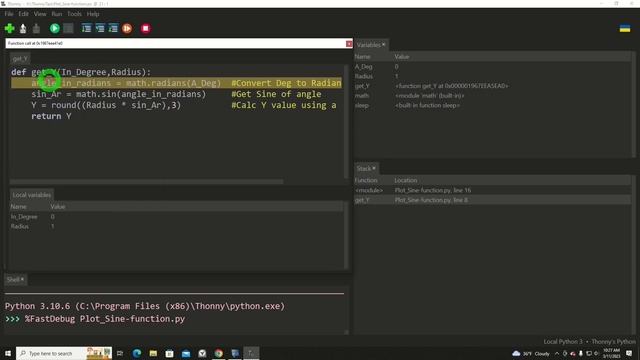Click the get_Y function variable row
Viewport: 640px width, 360px height.
[492, 86]
